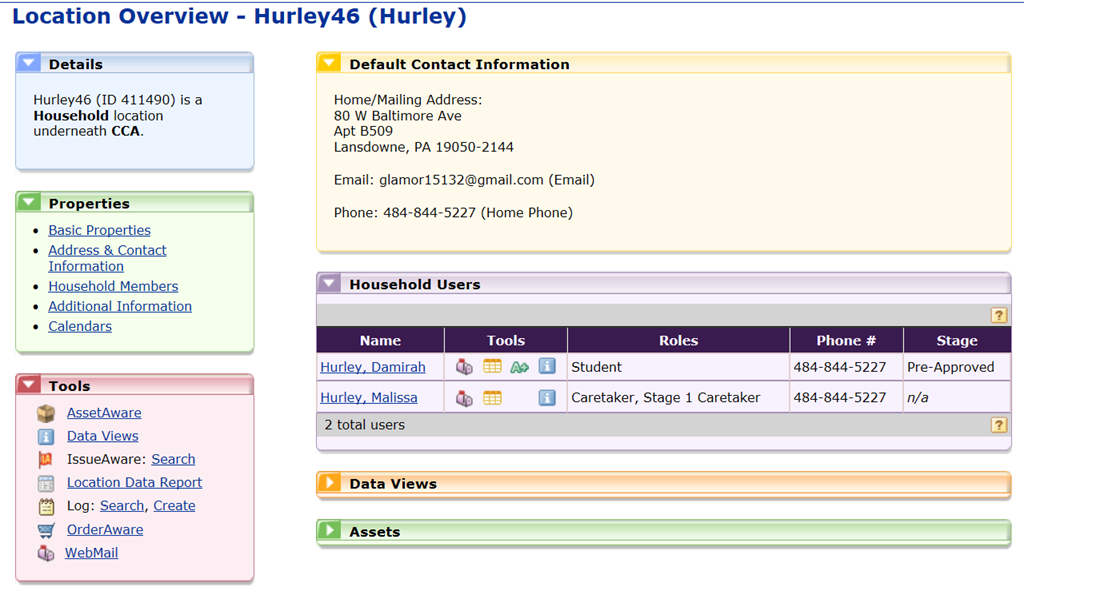This screenshot has width=1102, height=600.
Task: Collapse the Household Users panel
Action: [x=329, y=284]
